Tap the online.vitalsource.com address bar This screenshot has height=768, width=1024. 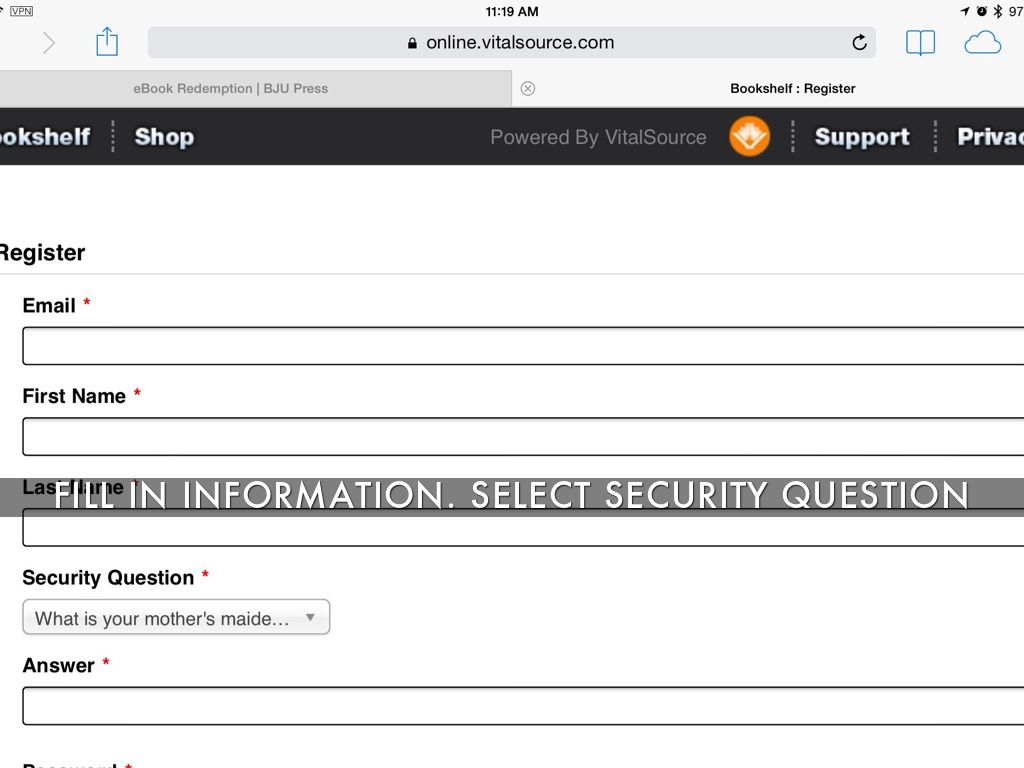[520, 42]
